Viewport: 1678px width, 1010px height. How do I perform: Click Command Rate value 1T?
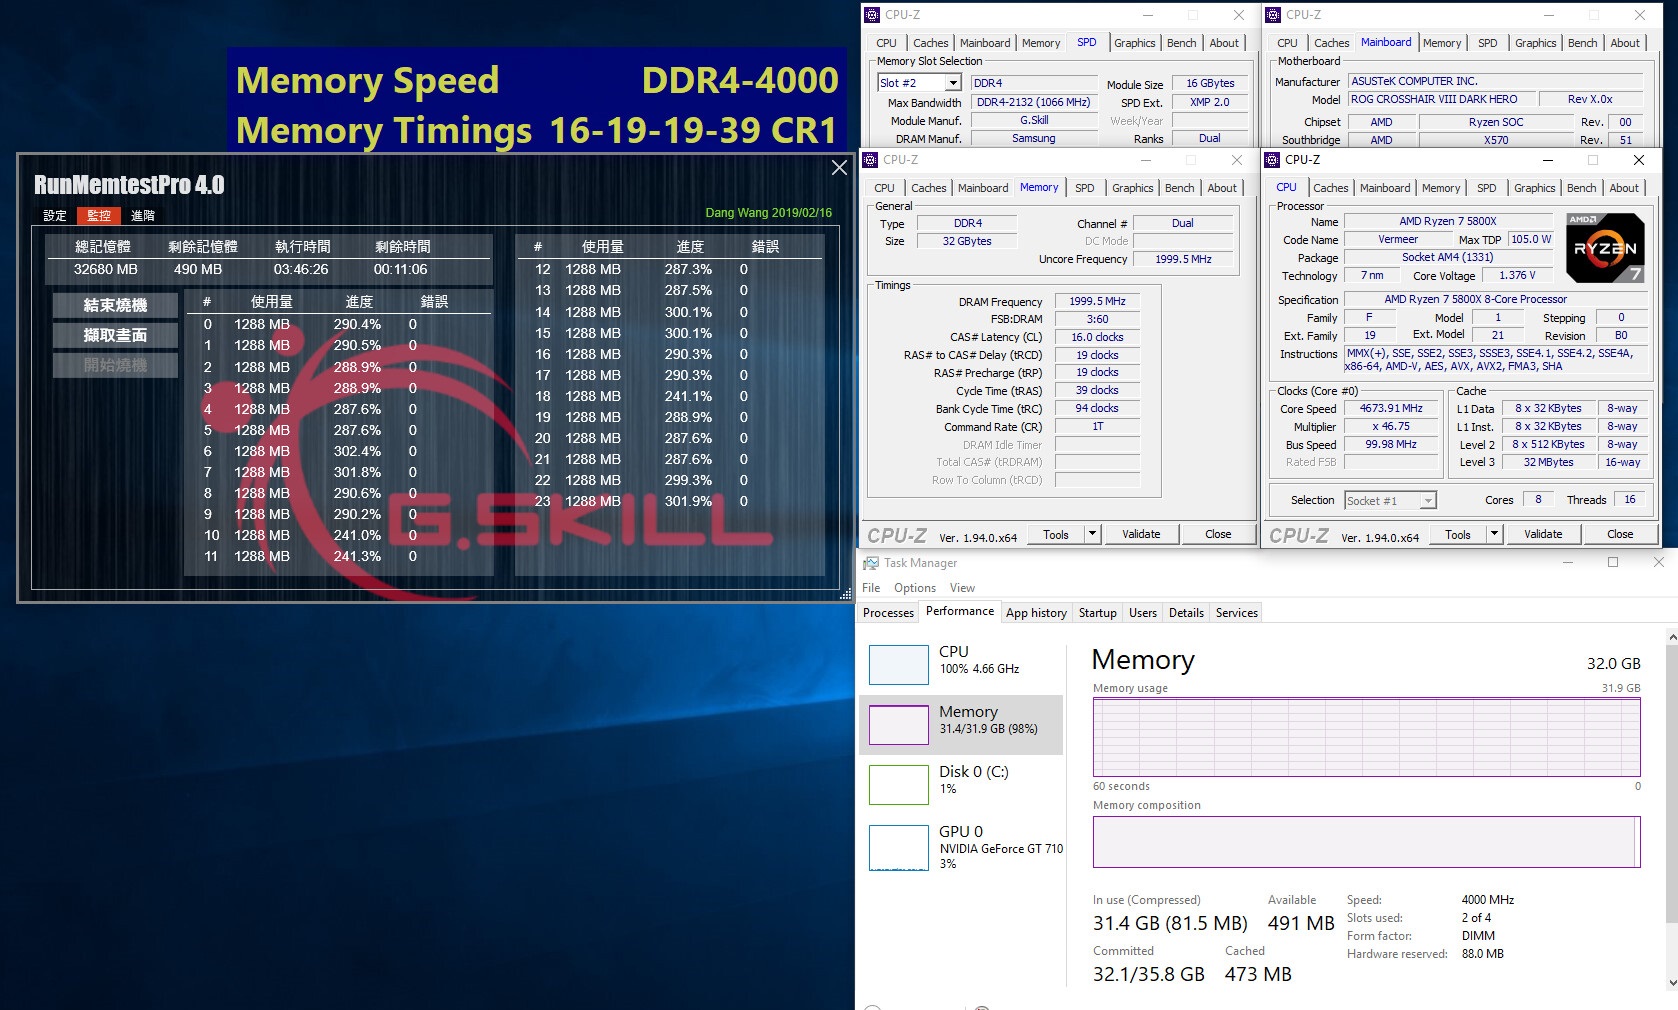point(1097,426)
